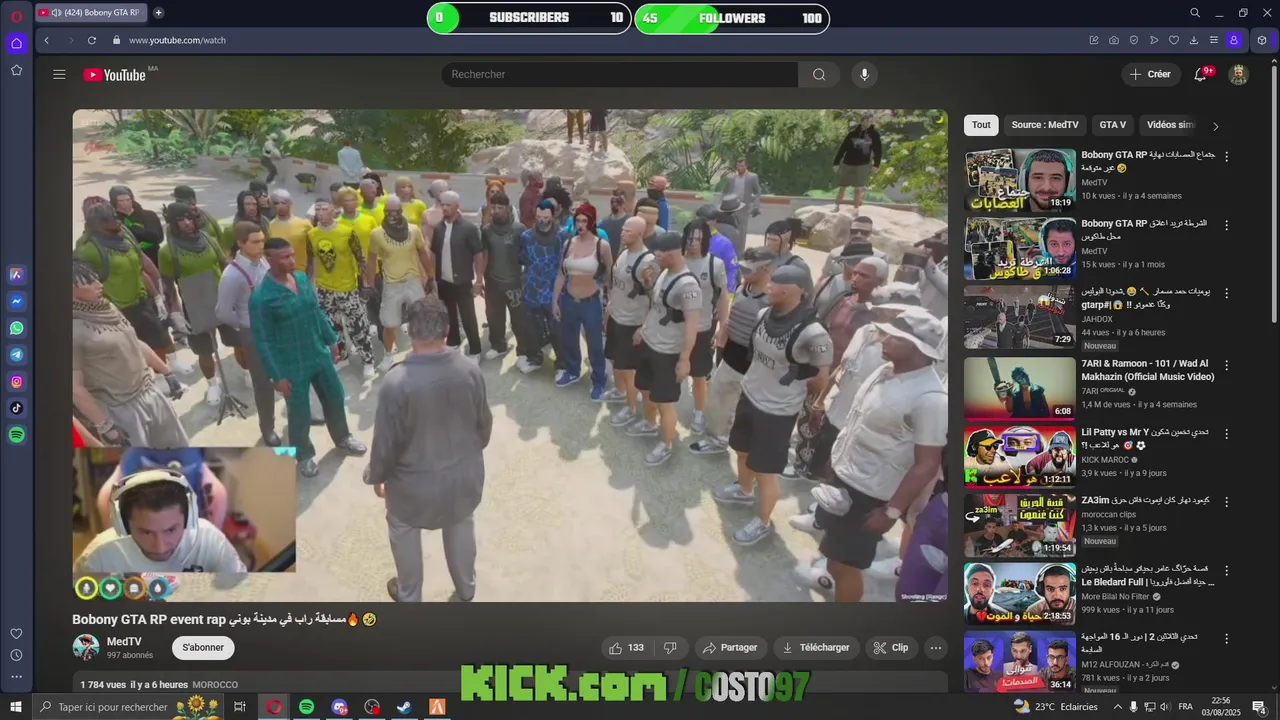Go back to the previous page
The width and height of the screenshot is (1280, 720).
point(46,40)
